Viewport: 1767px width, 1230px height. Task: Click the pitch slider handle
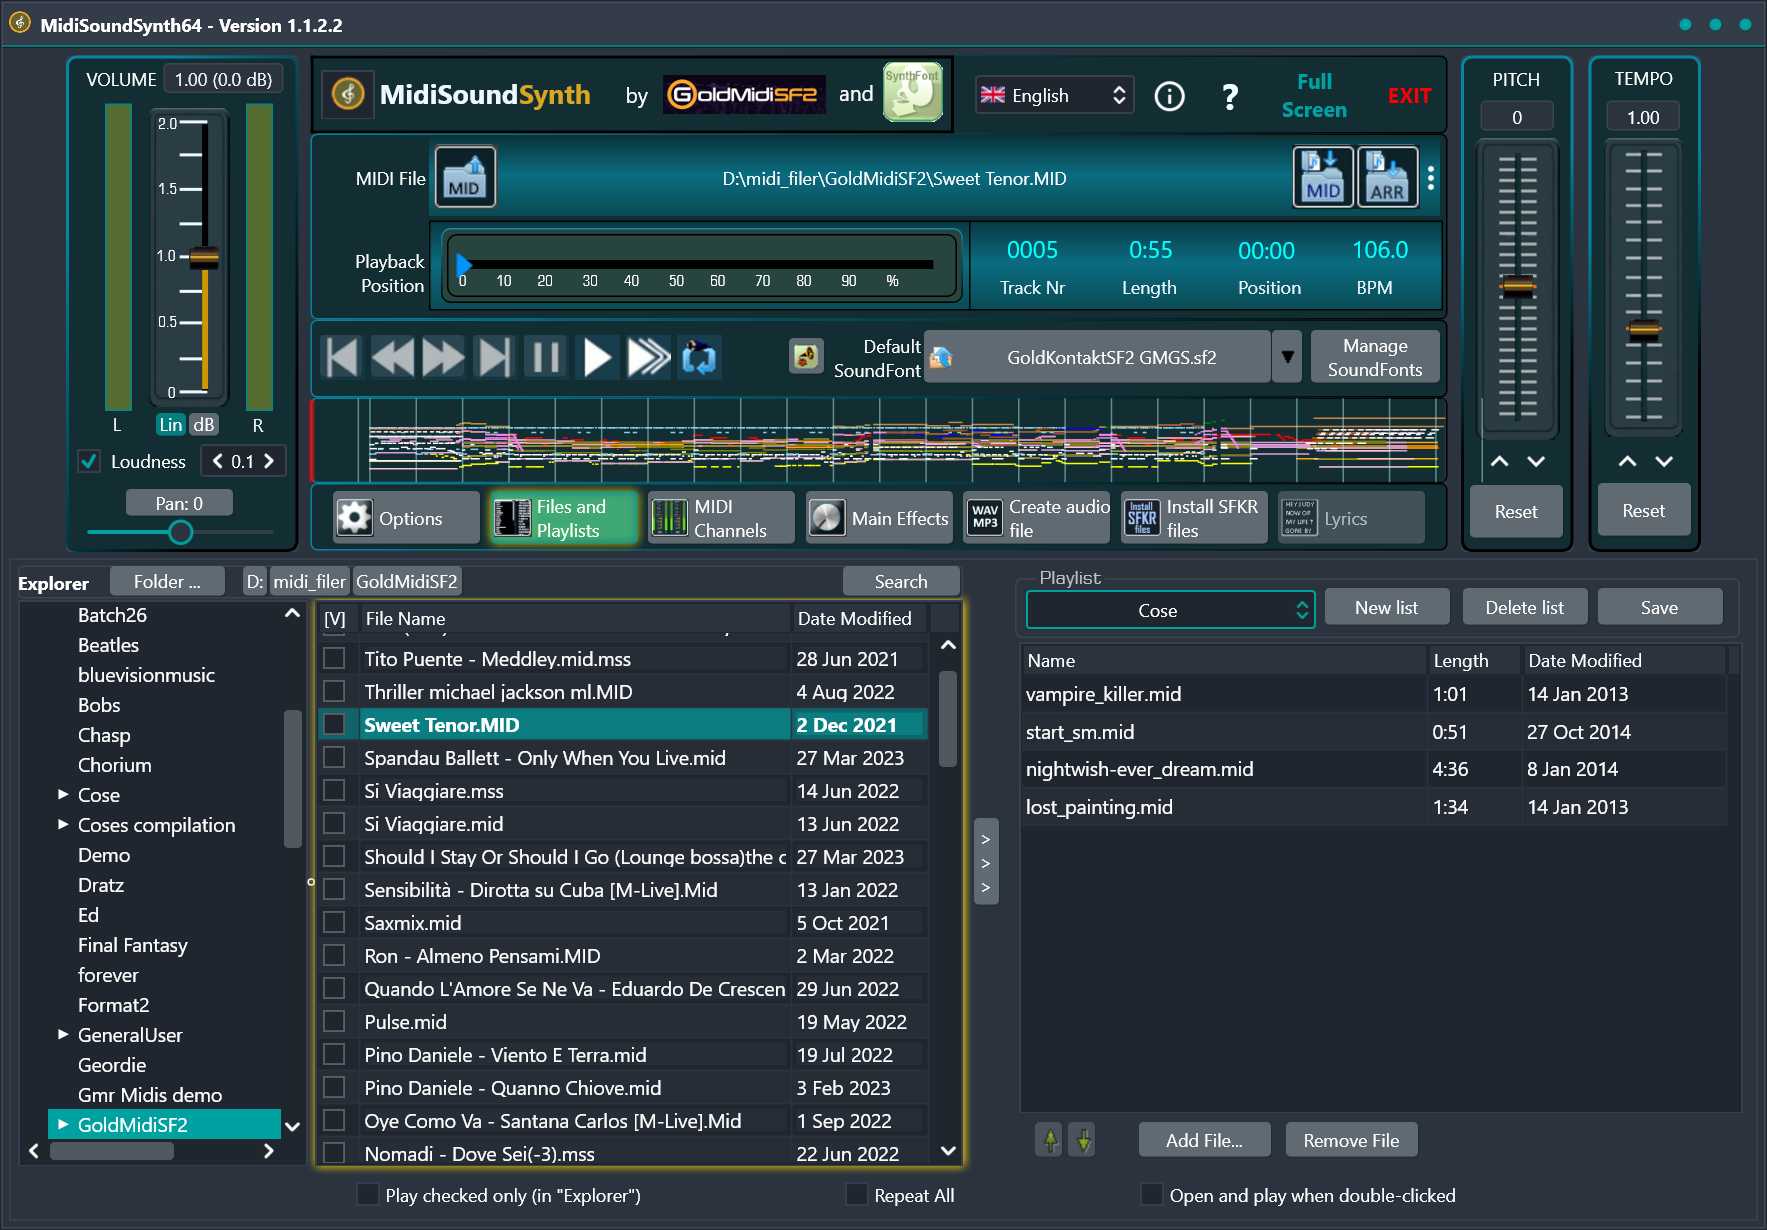(x=1517, y=287)
